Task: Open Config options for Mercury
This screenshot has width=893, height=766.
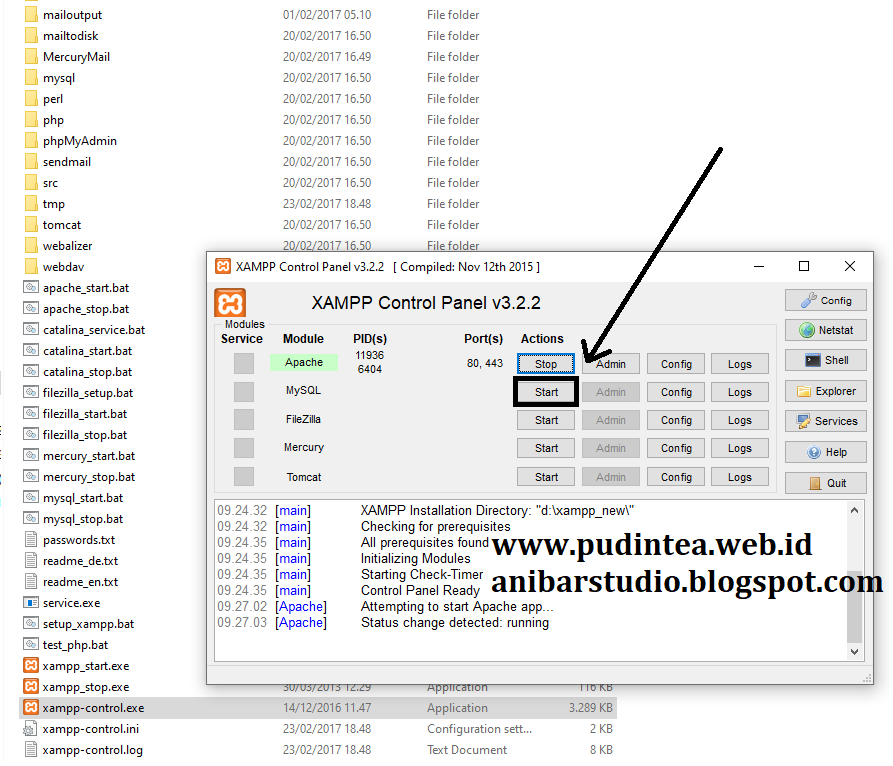Action: [x=676, y=448]
